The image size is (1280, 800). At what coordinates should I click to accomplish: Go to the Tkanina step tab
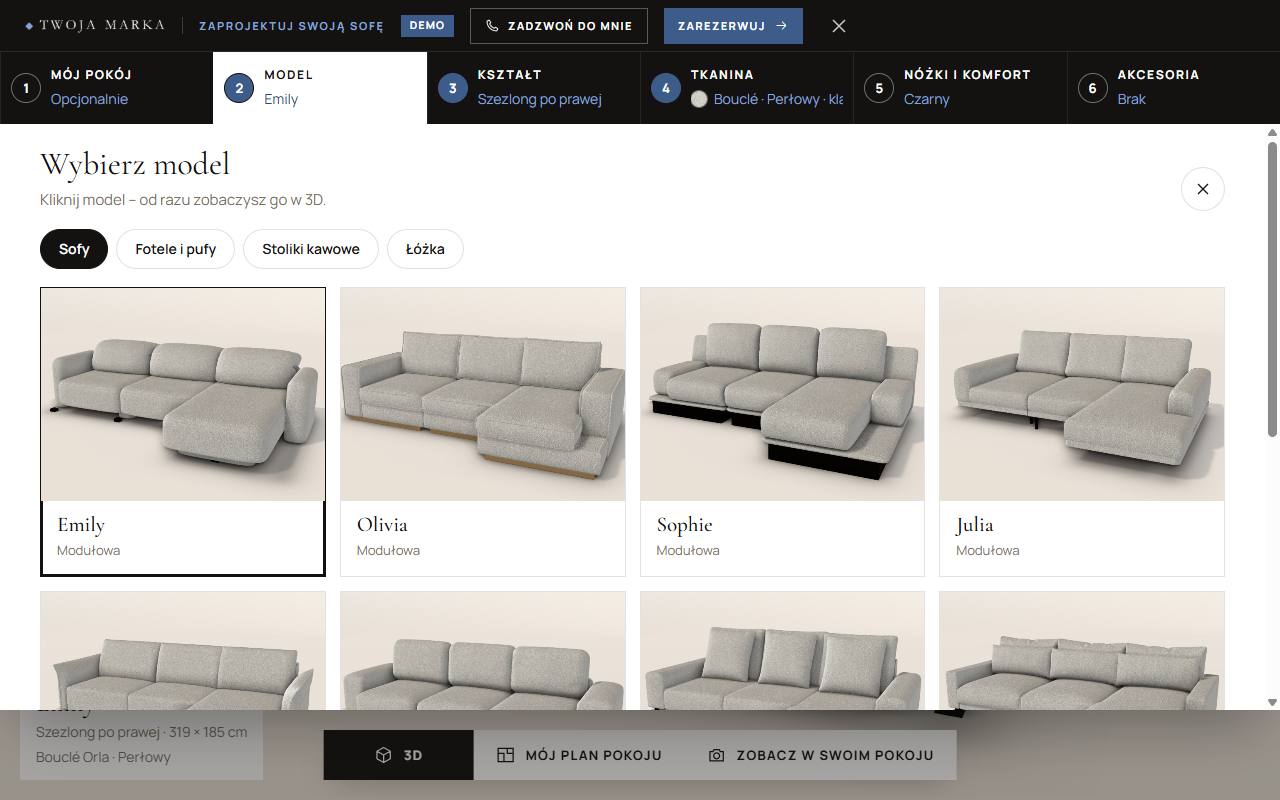[x=746, y=88]
